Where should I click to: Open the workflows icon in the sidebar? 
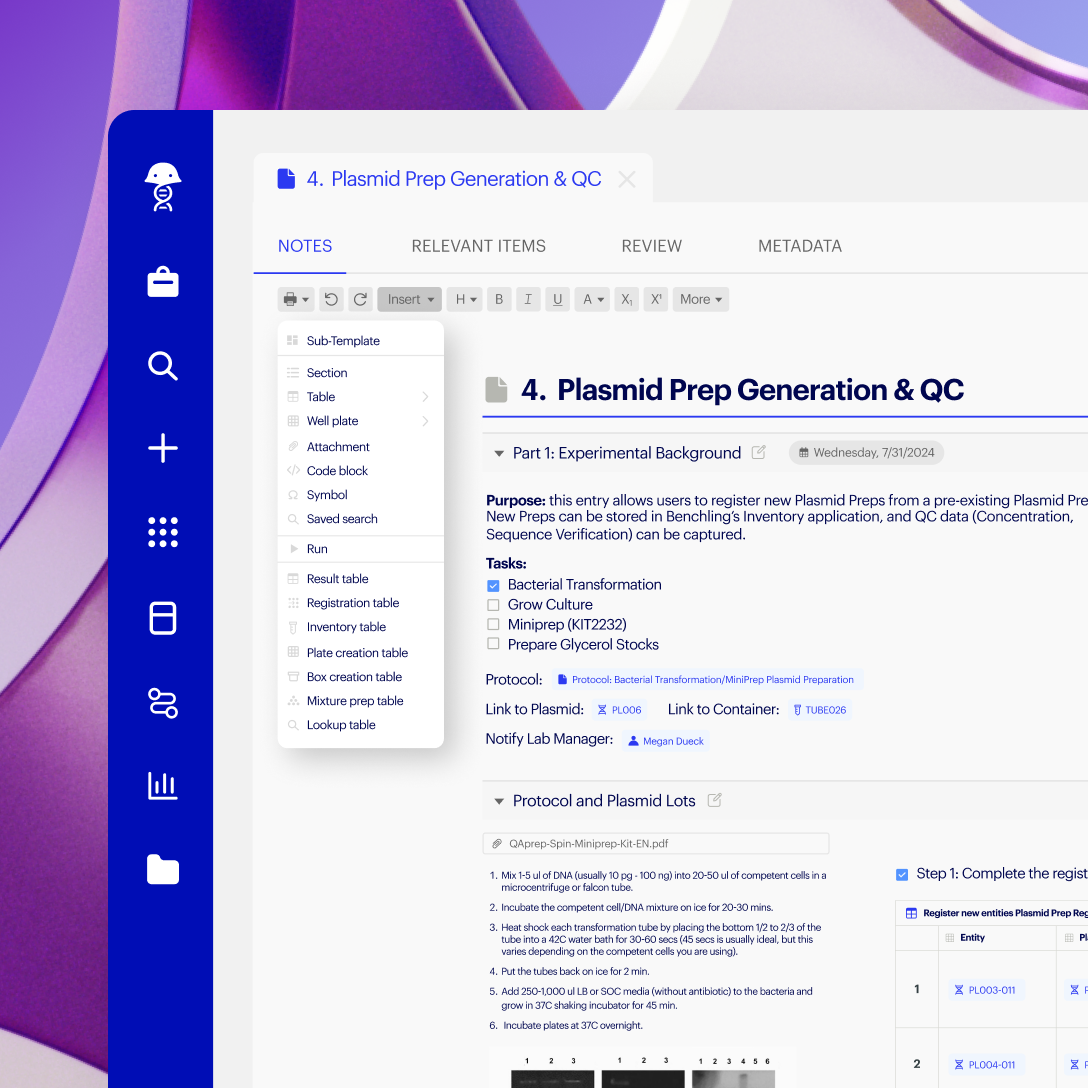(163, 702)
